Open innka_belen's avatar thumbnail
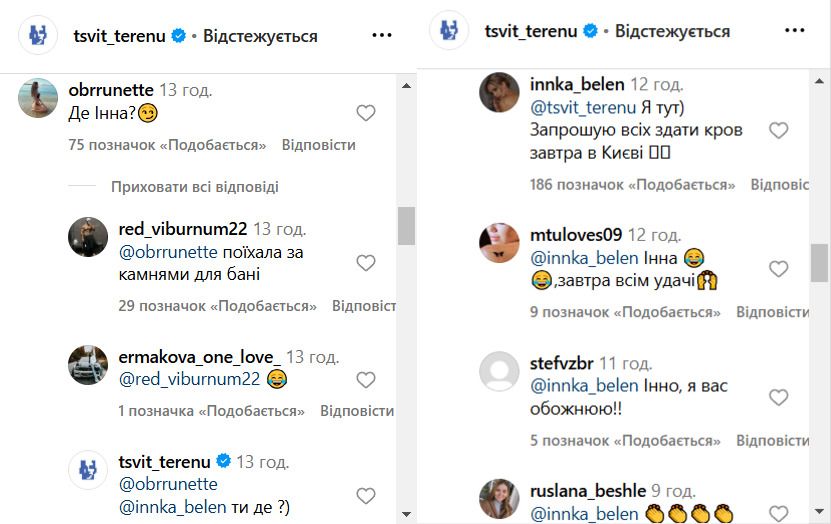Screen dimensions: 831x524 tap(499, 94)
